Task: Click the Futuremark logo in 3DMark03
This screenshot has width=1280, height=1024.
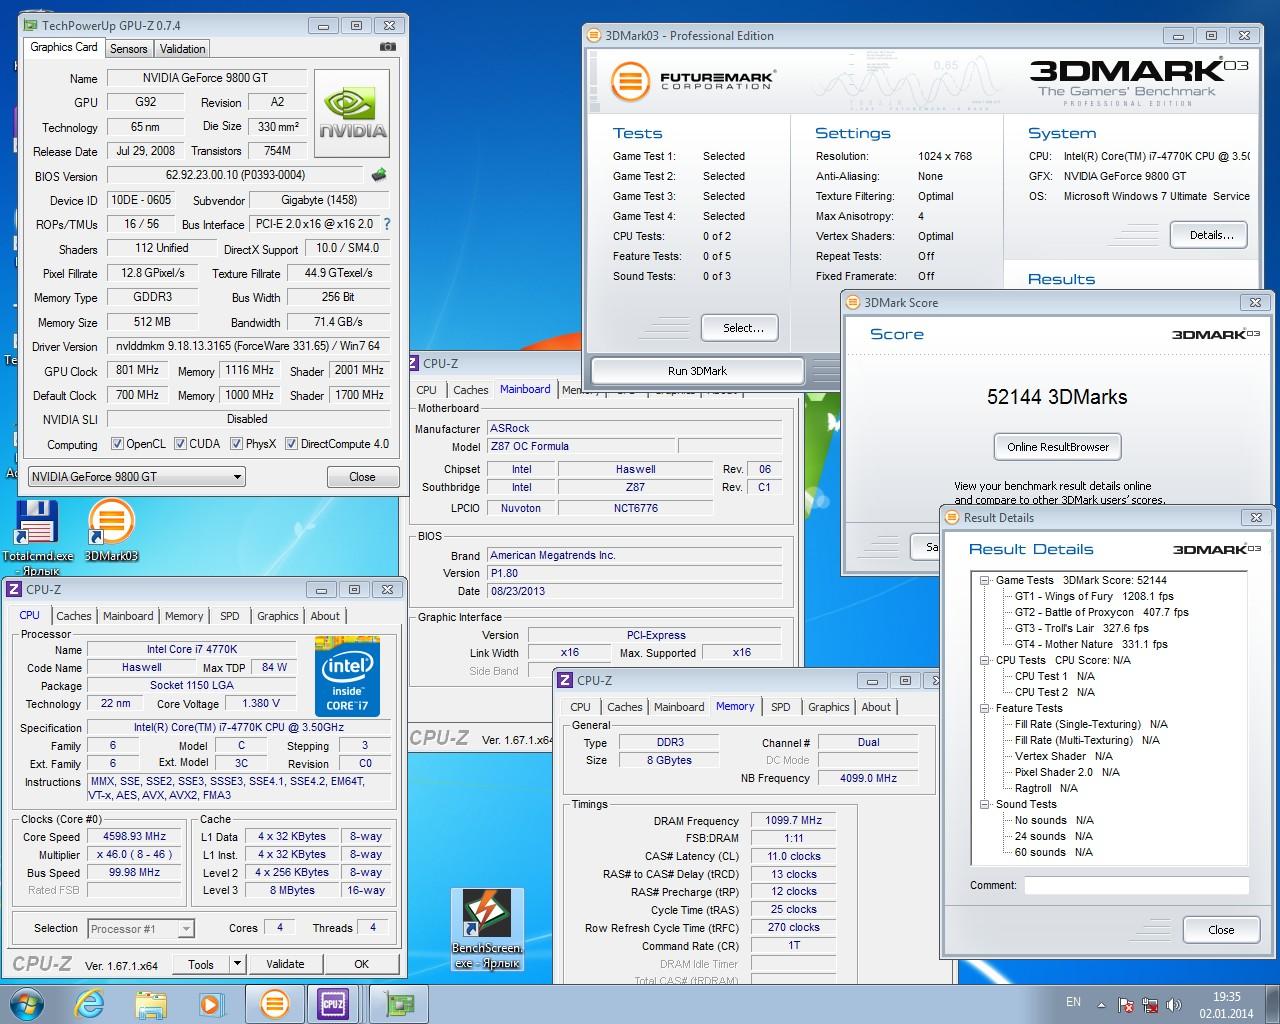Action: click(x=693, y=80)
